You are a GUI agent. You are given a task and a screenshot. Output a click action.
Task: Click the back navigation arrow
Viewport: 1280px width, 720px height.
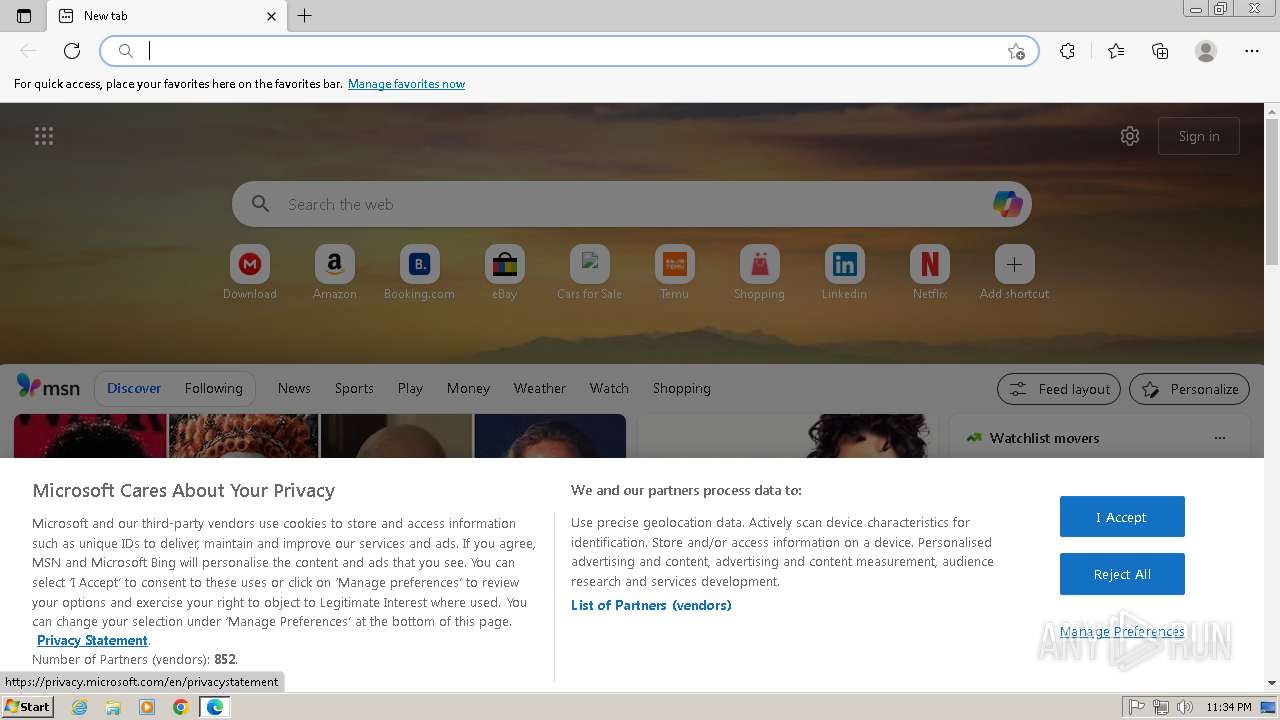[x=28, y=51]
